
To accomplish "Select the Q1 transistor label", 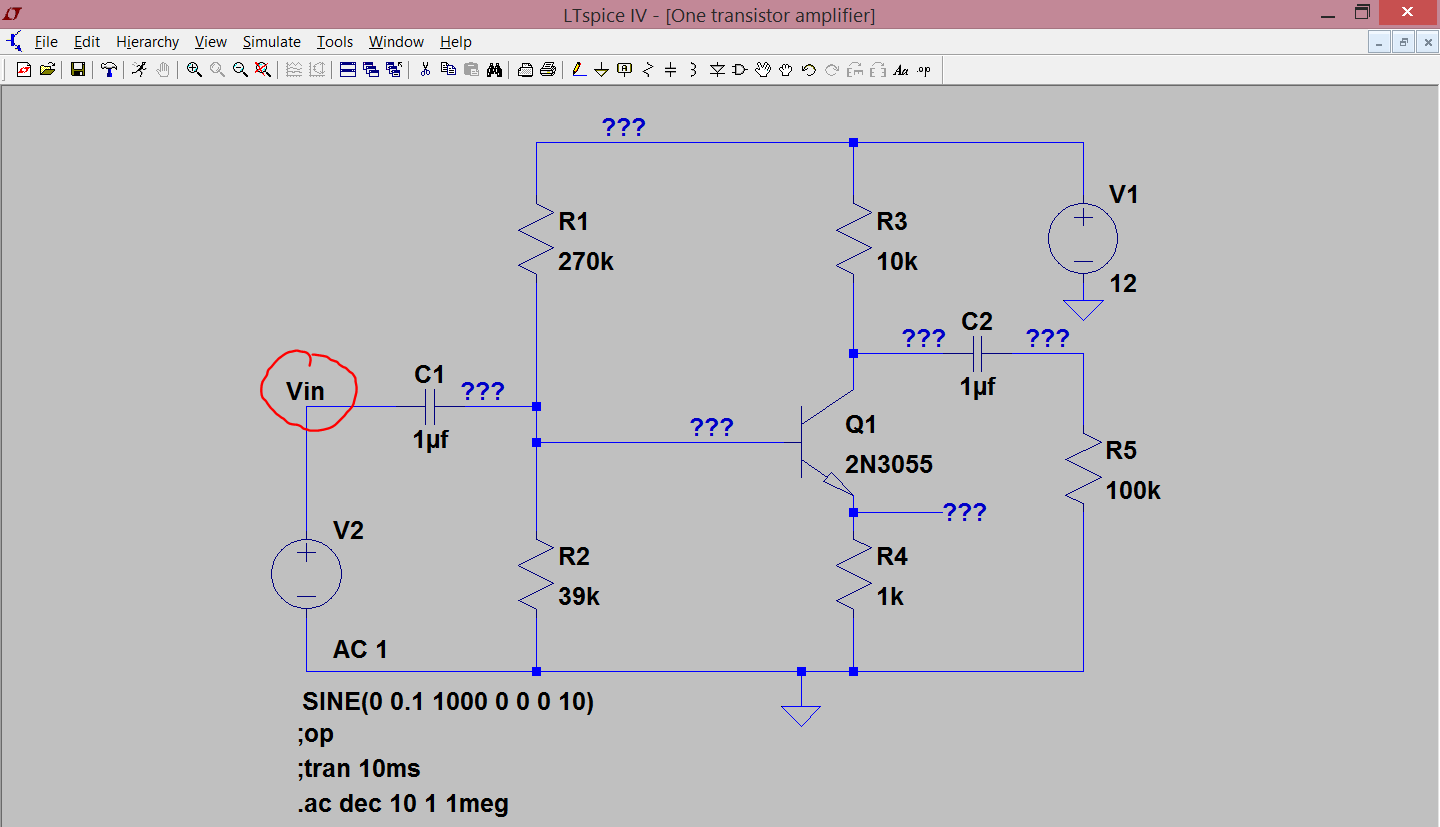I will tap(861, 425).
